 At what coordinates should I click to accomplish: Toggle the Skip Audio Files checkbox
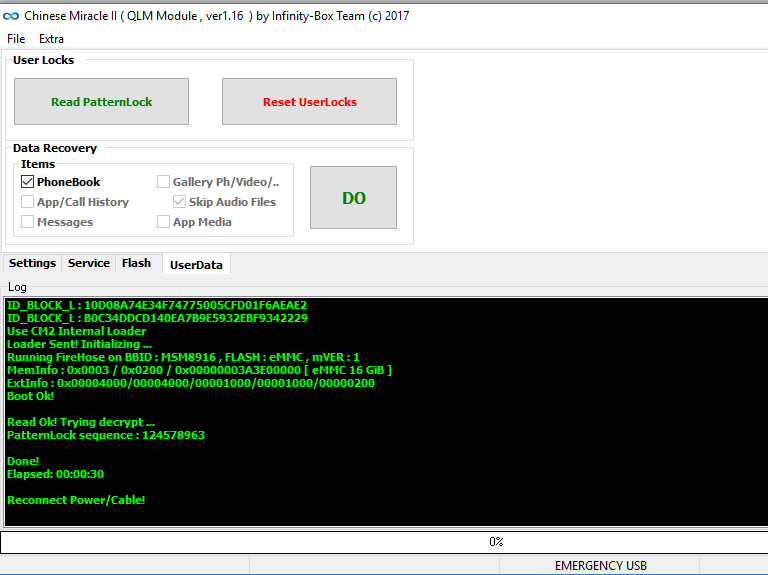[179, 202]
